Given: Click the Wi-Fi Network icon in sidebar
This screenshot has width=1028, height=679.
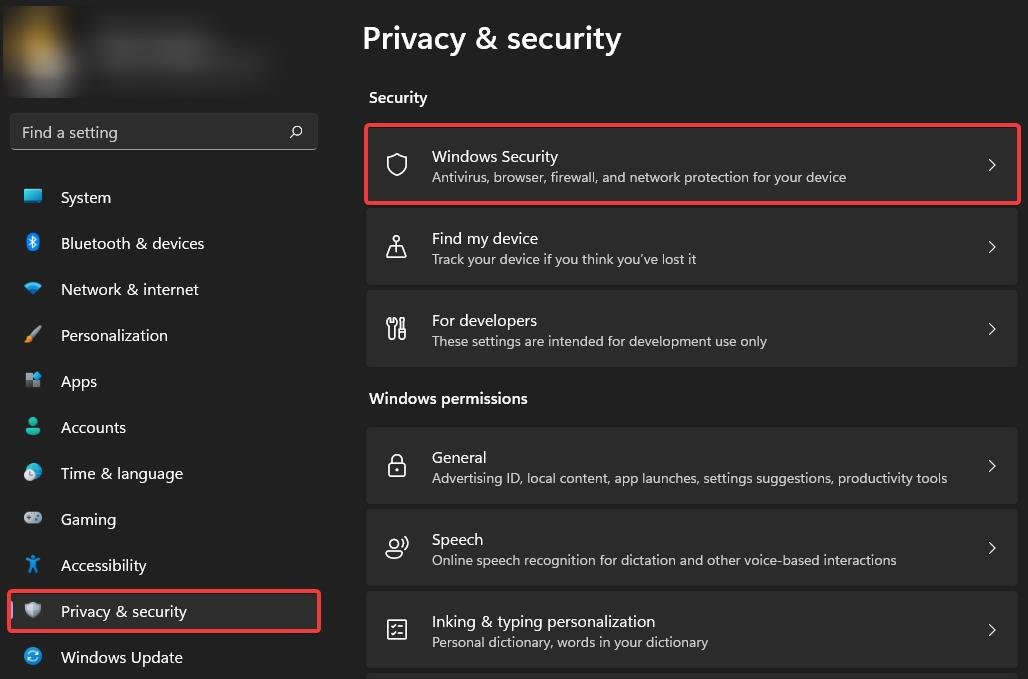Looking at the screenshot, I should [x=33, y=288].
